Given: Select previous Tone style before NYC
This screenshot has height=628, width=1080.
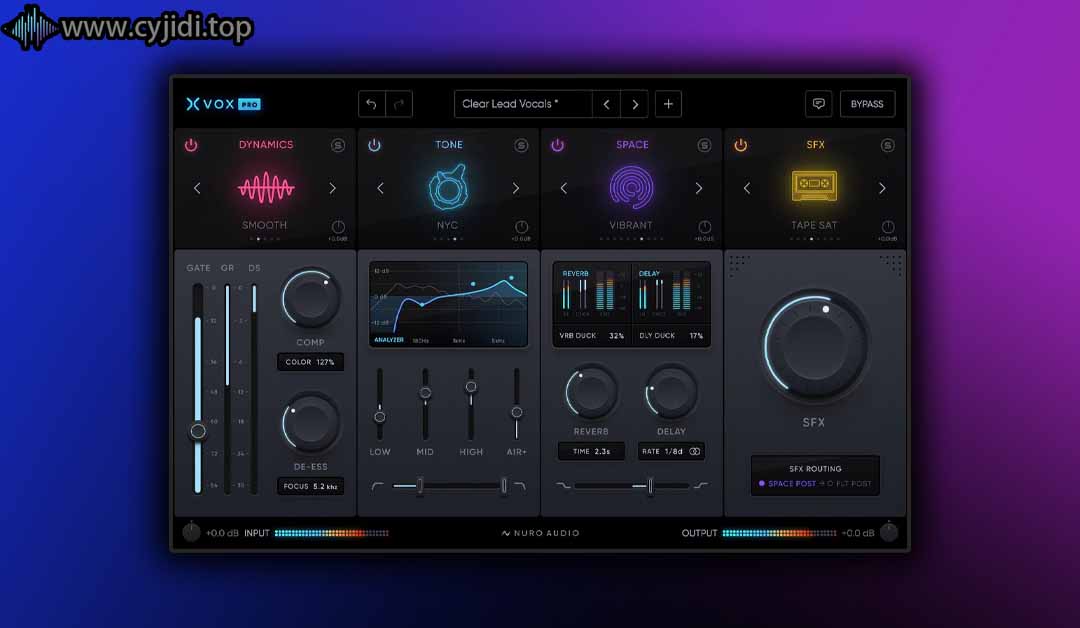Looking at the screenshot, I should click(x=380, y=188).
